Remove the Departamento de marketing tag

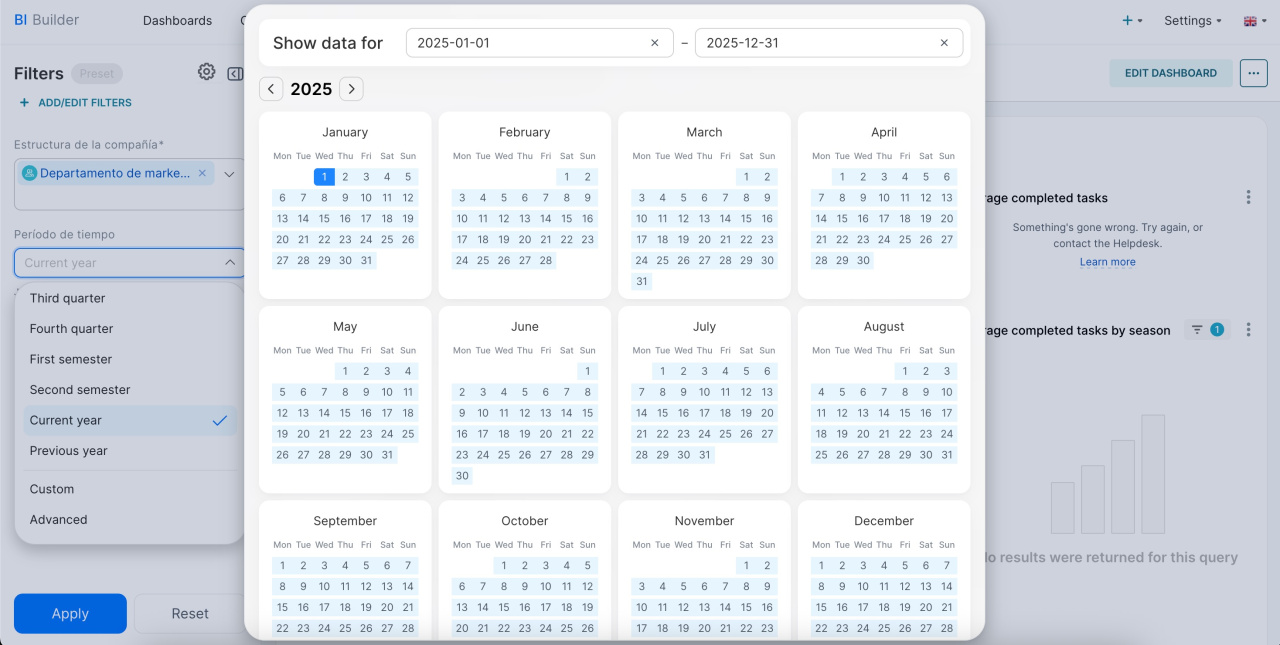click(202, 173)
